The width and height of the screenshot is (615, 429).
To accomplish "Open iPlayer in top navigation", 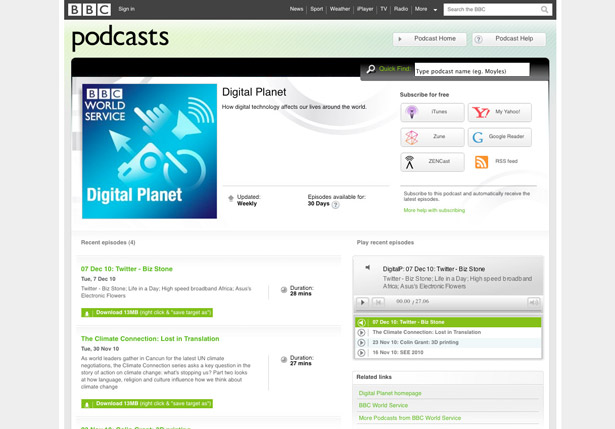I will pyautogui.click(x=365, y=9).
